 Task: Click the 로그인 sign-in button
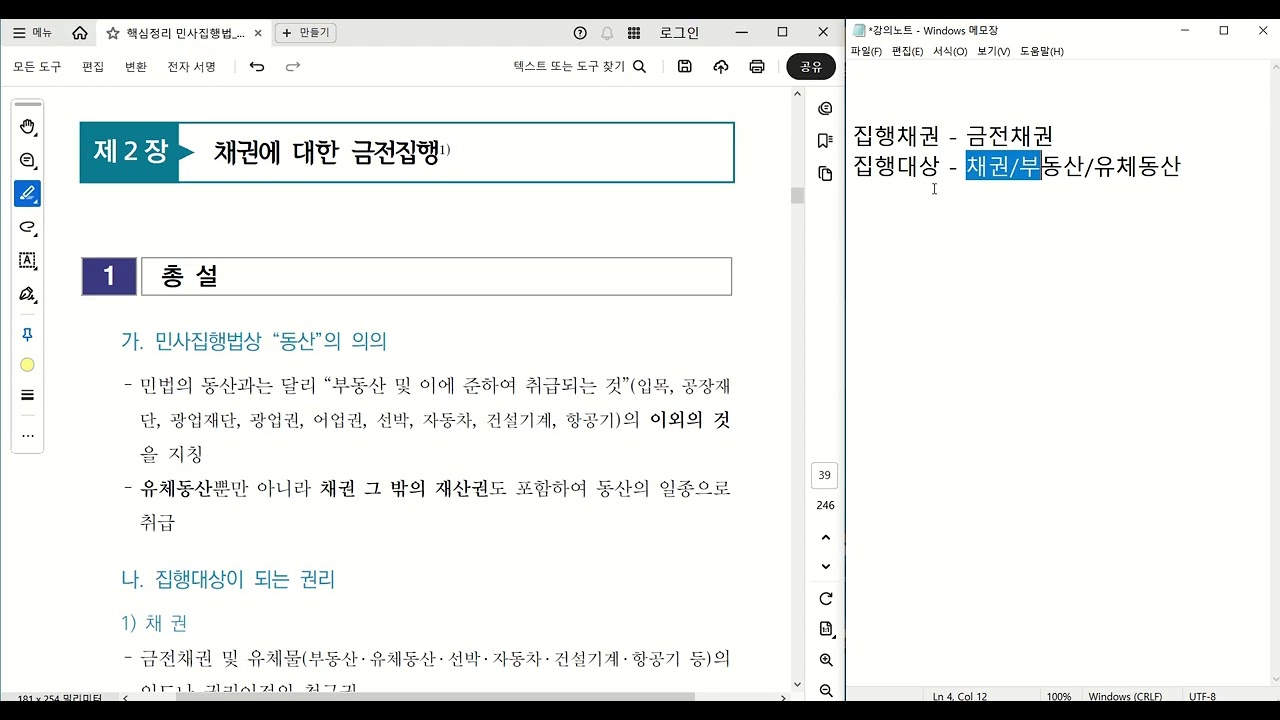(x=679, y=33)
